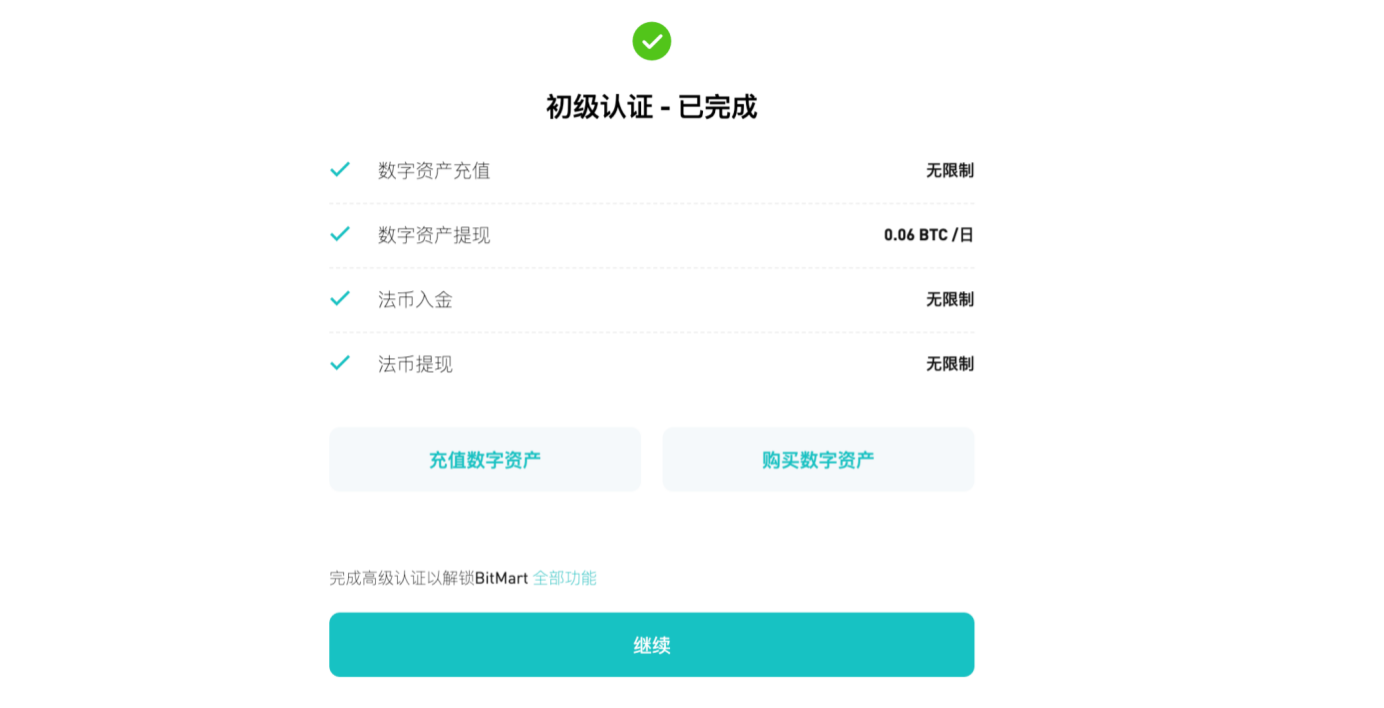Select the 法币提现 row label
This screenshot has height=708, width=1384.
pyautogui.click(x=415, y=364)
